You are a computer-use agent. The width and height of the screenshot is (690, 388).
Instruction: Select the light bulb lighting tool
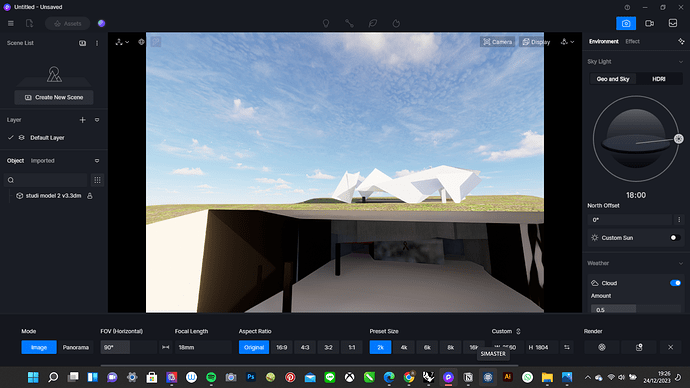click(x=326, y=23)
